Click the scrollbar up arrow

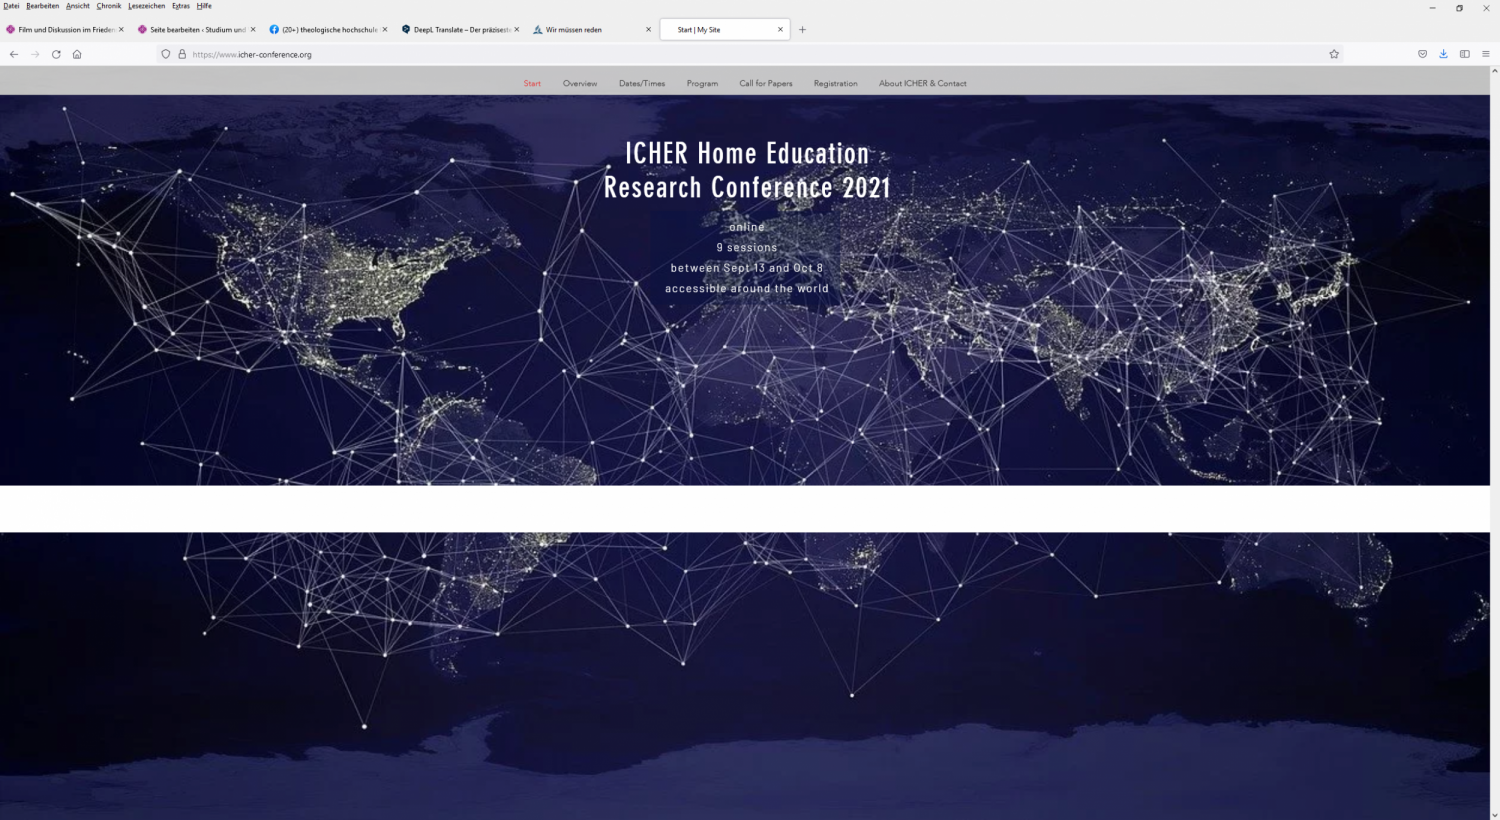[1495, 71]
